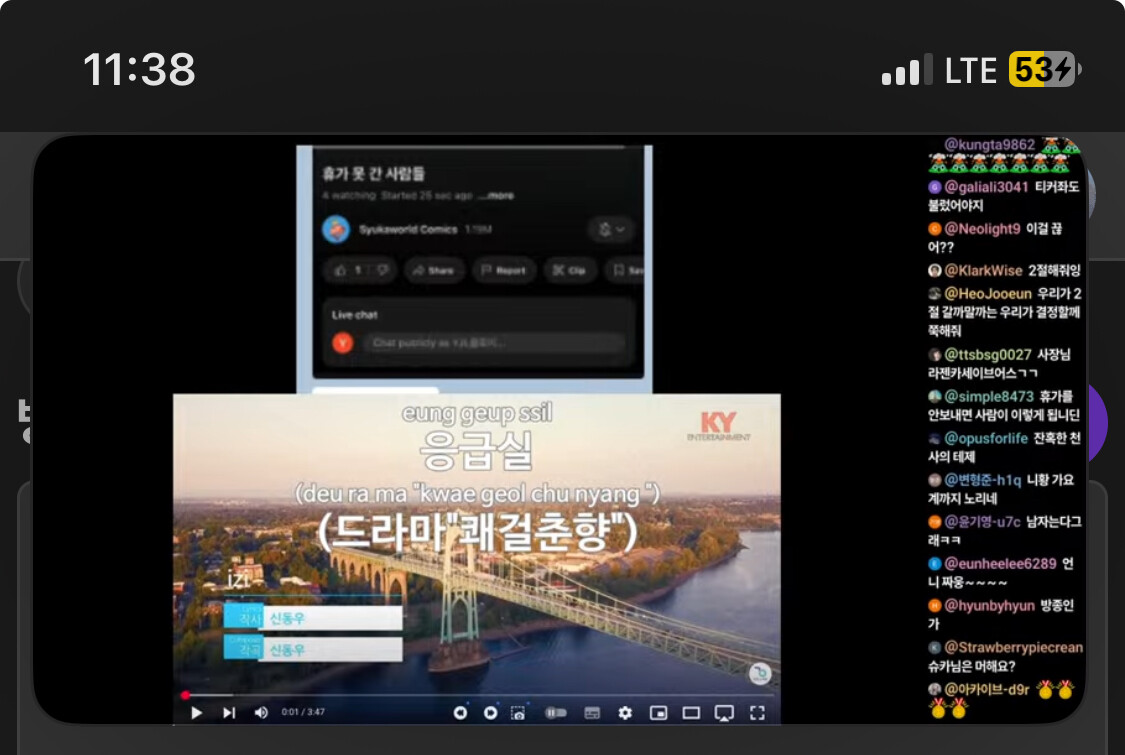Click username @Neolight9 in chat
This screenshot has height=755, width=1125.
[982, 228]
